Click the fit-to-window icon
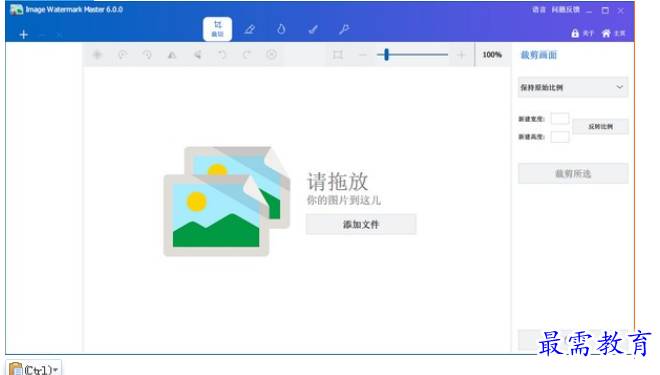Viewport: 660px width, 375px height. [x=338, y=55]
